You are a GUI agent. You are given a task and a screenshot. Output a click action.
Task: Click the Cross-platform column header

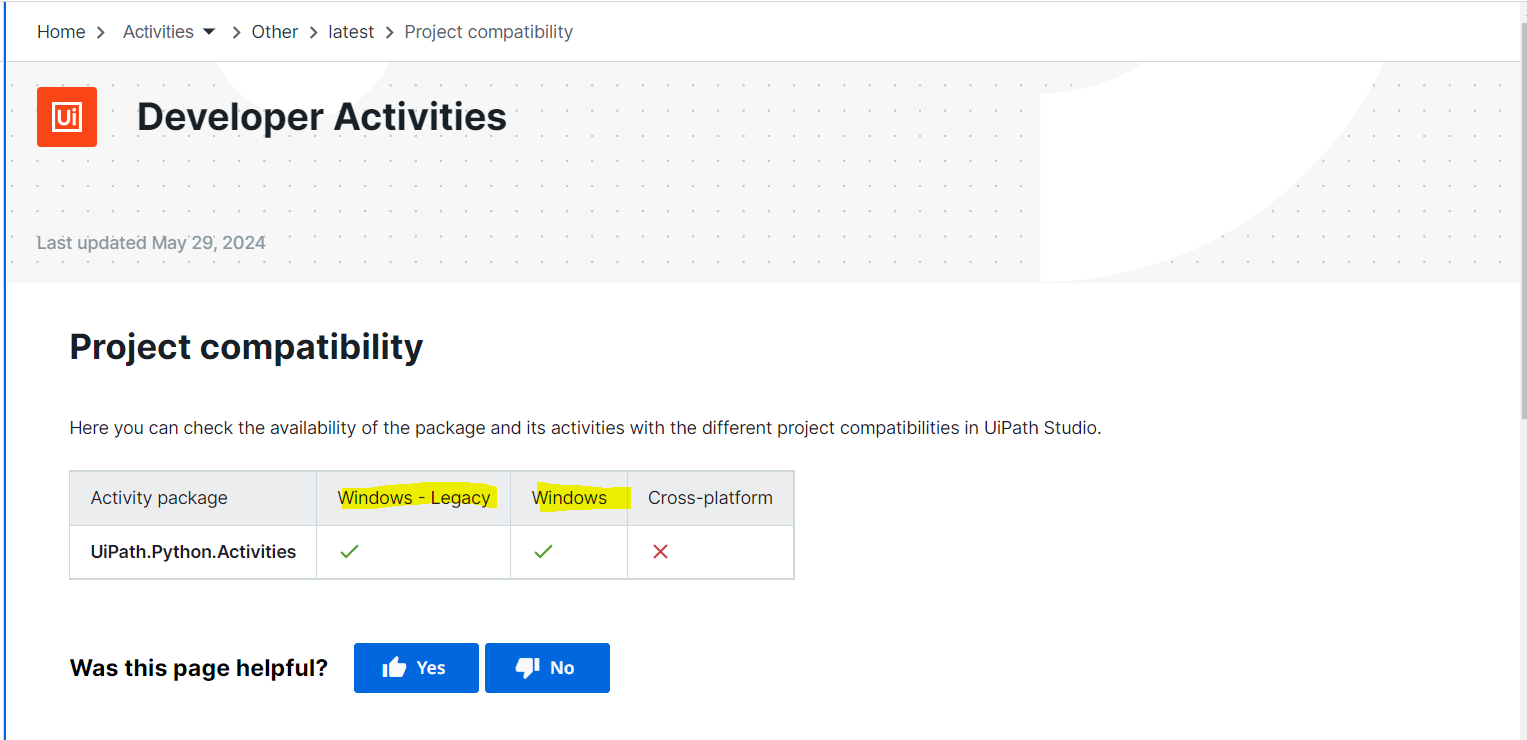(x=710, y=498)
